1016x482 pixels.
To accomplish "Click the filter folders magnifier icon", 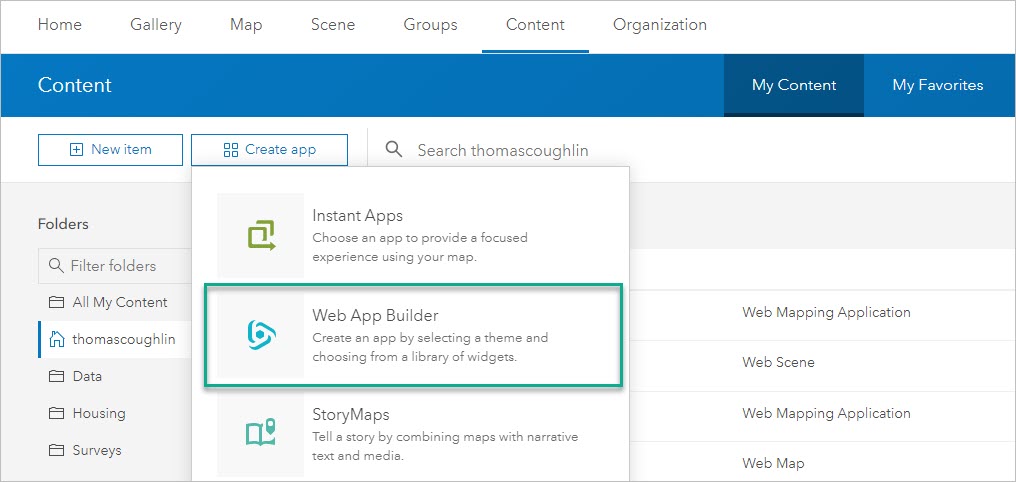I will tap(54, 266).
